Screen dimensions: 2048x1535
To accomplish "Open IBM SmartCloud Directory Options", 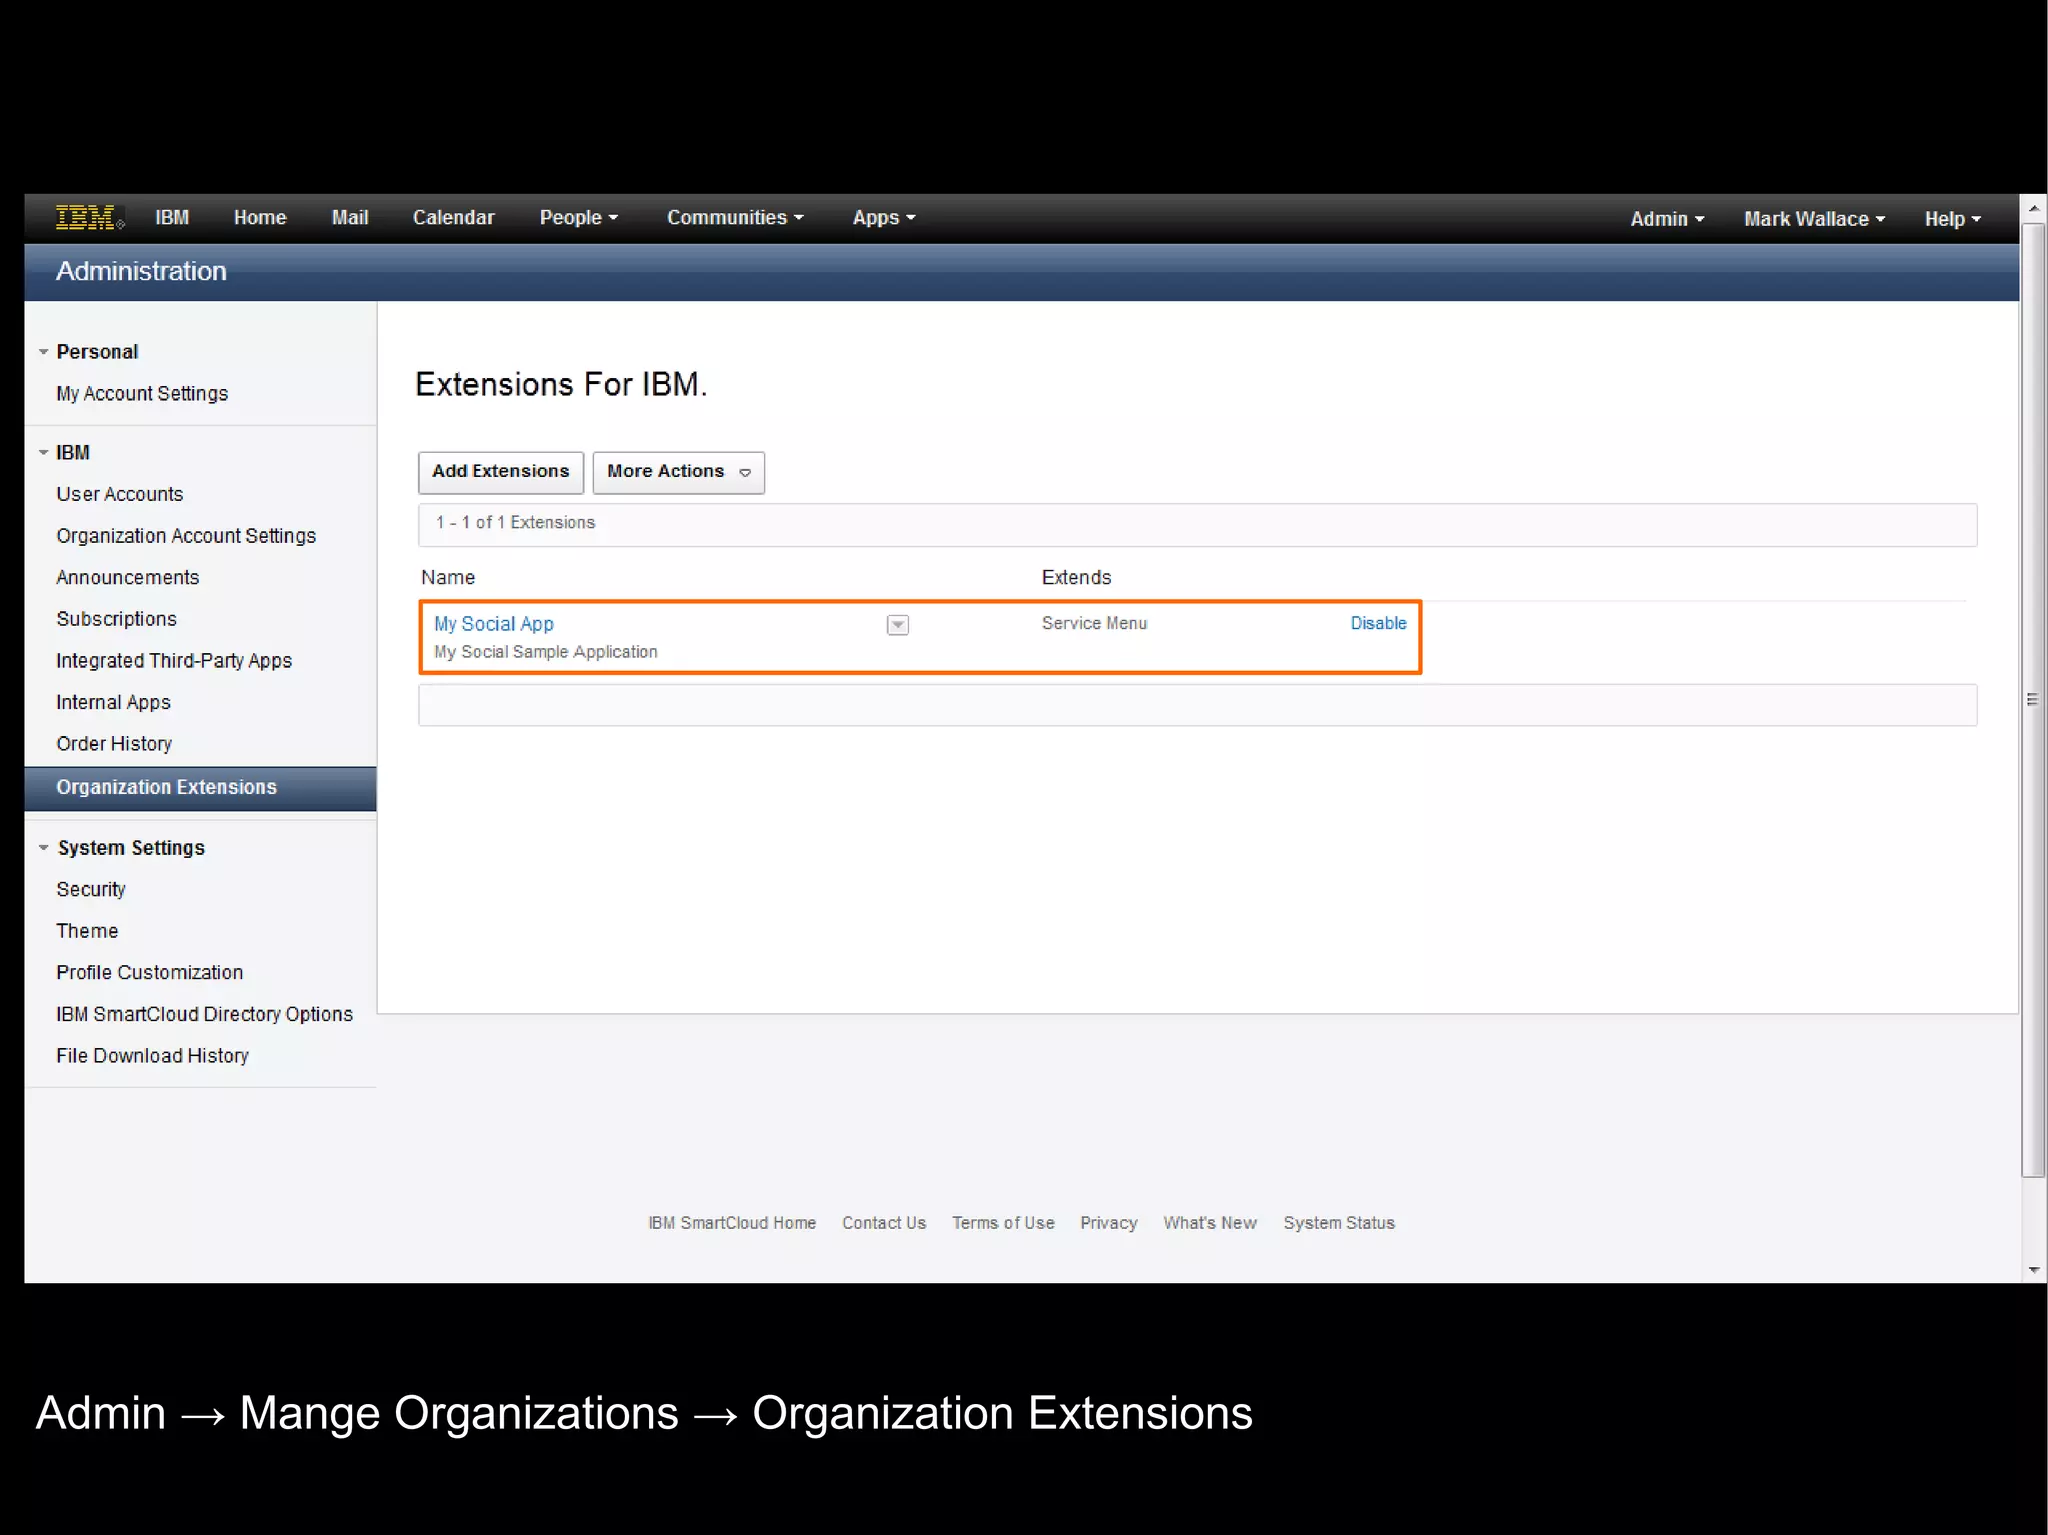I will click(x=204, y=1014).
